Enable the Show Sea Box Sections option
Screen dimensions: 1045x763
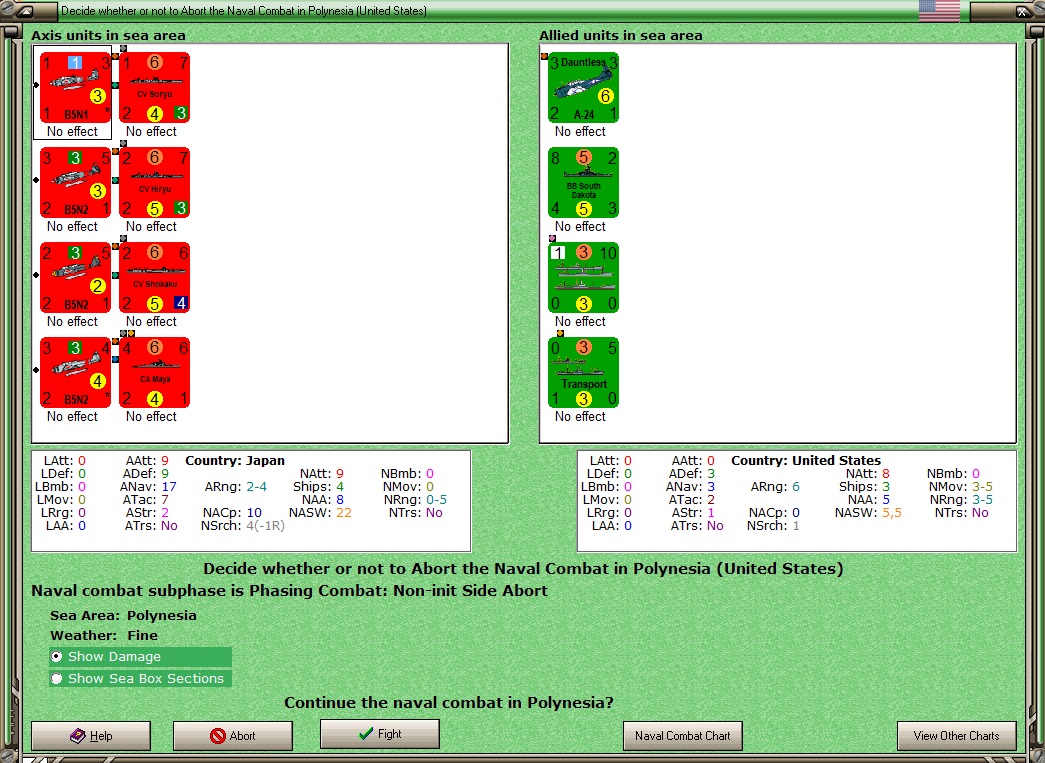[140, 678]
